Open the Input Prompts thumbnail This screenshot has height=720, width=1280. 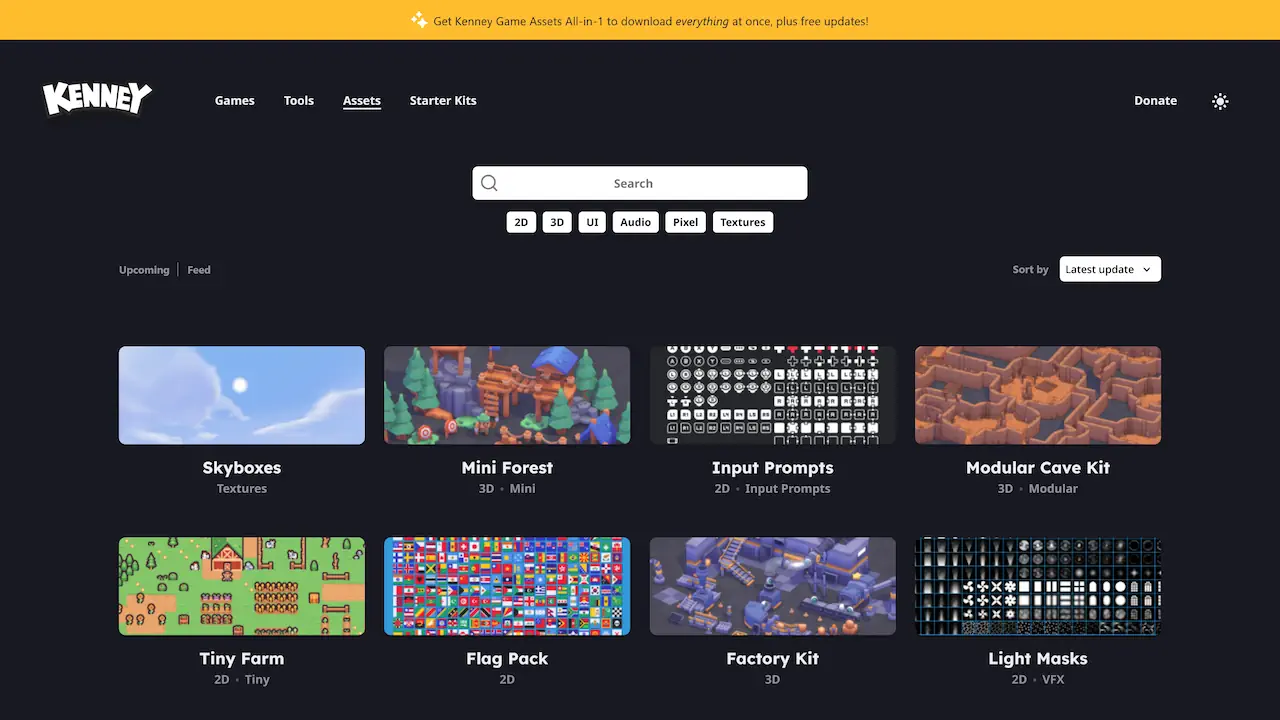[x=773, y=395]
